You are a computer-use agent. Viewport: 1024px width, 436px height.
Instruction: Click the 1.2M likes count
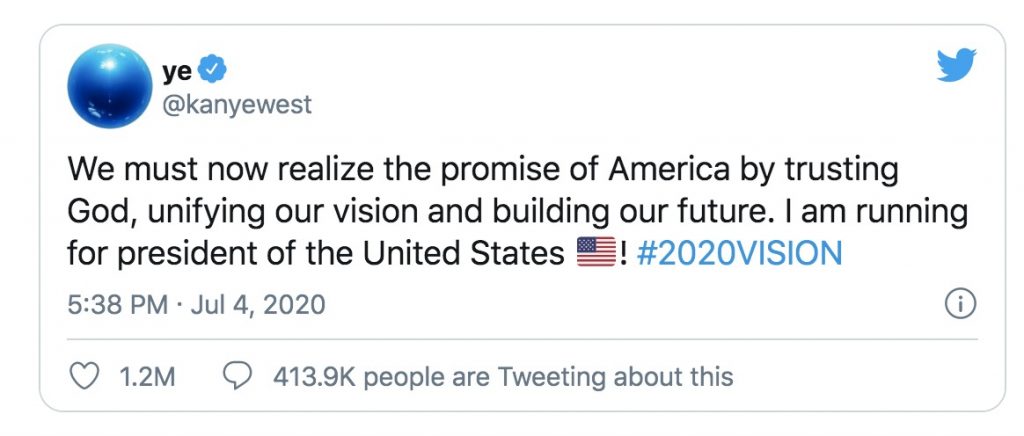click(147, 377)
